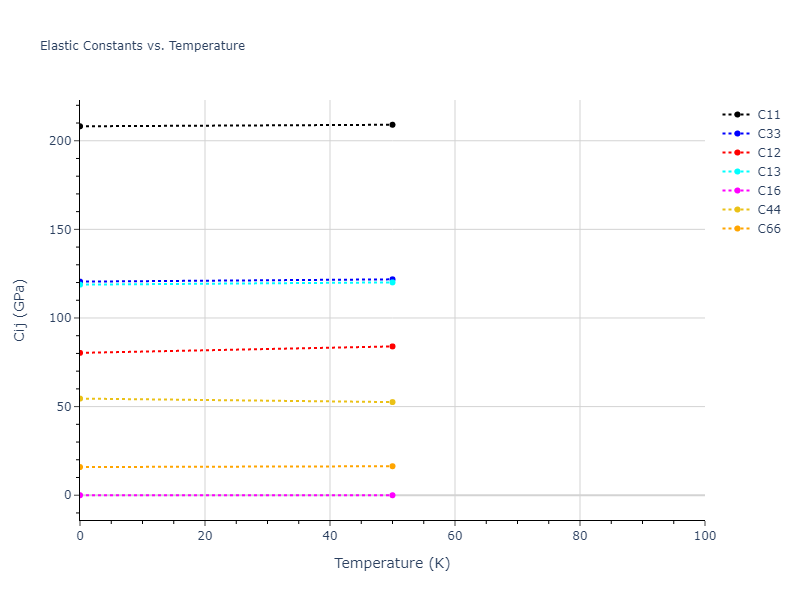Select the red C12 marker at 50 K
The width and height of the screenshot is (800, 600).
392,346
